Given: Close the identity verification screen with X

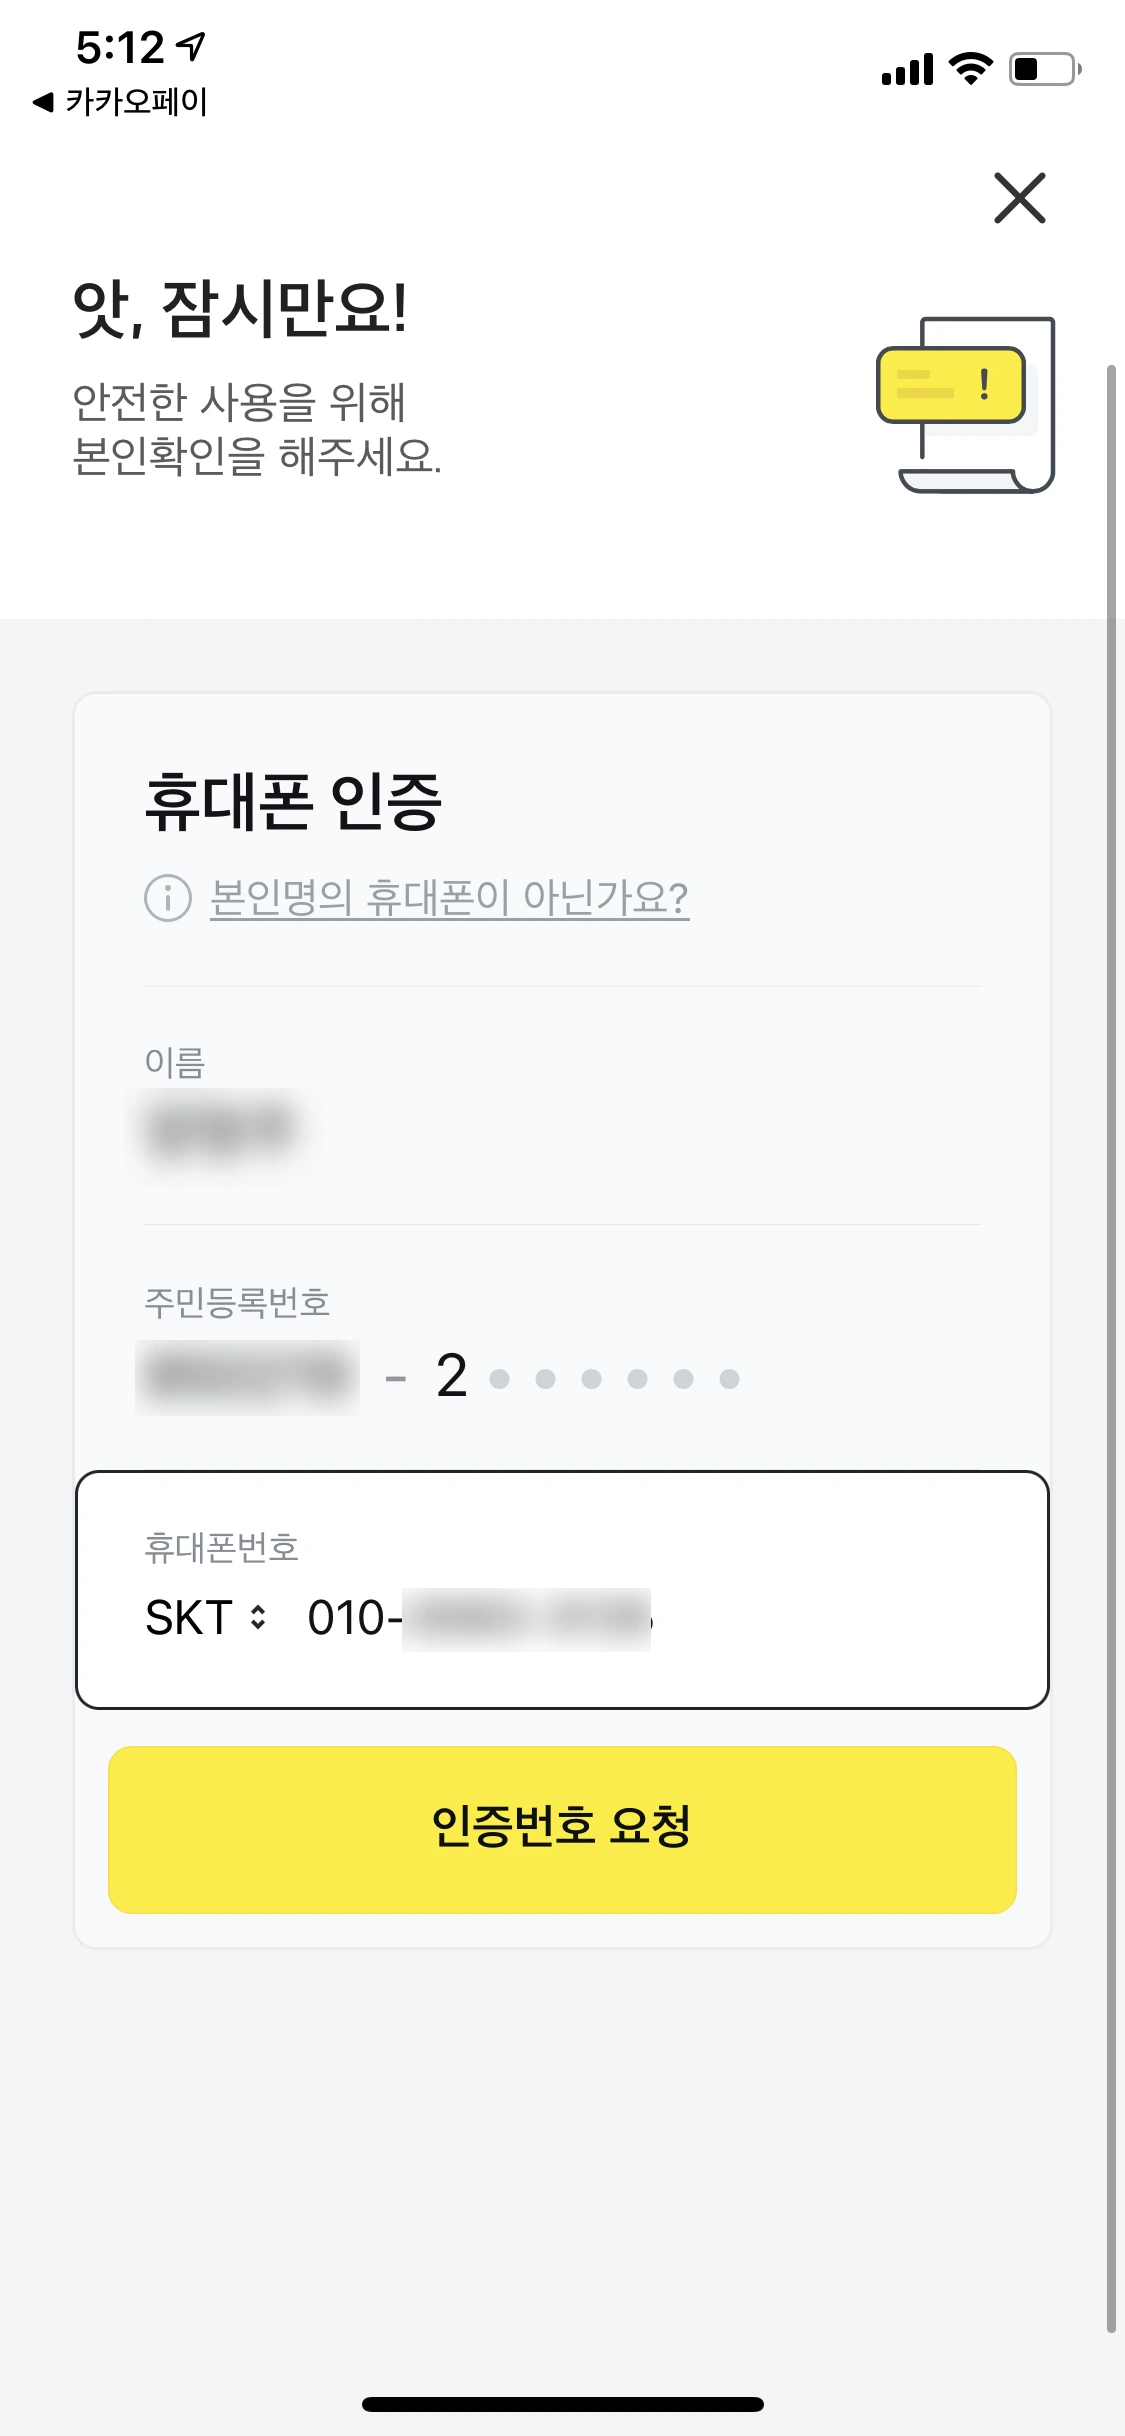Looking at the screenshot, I should (1019, 197).
